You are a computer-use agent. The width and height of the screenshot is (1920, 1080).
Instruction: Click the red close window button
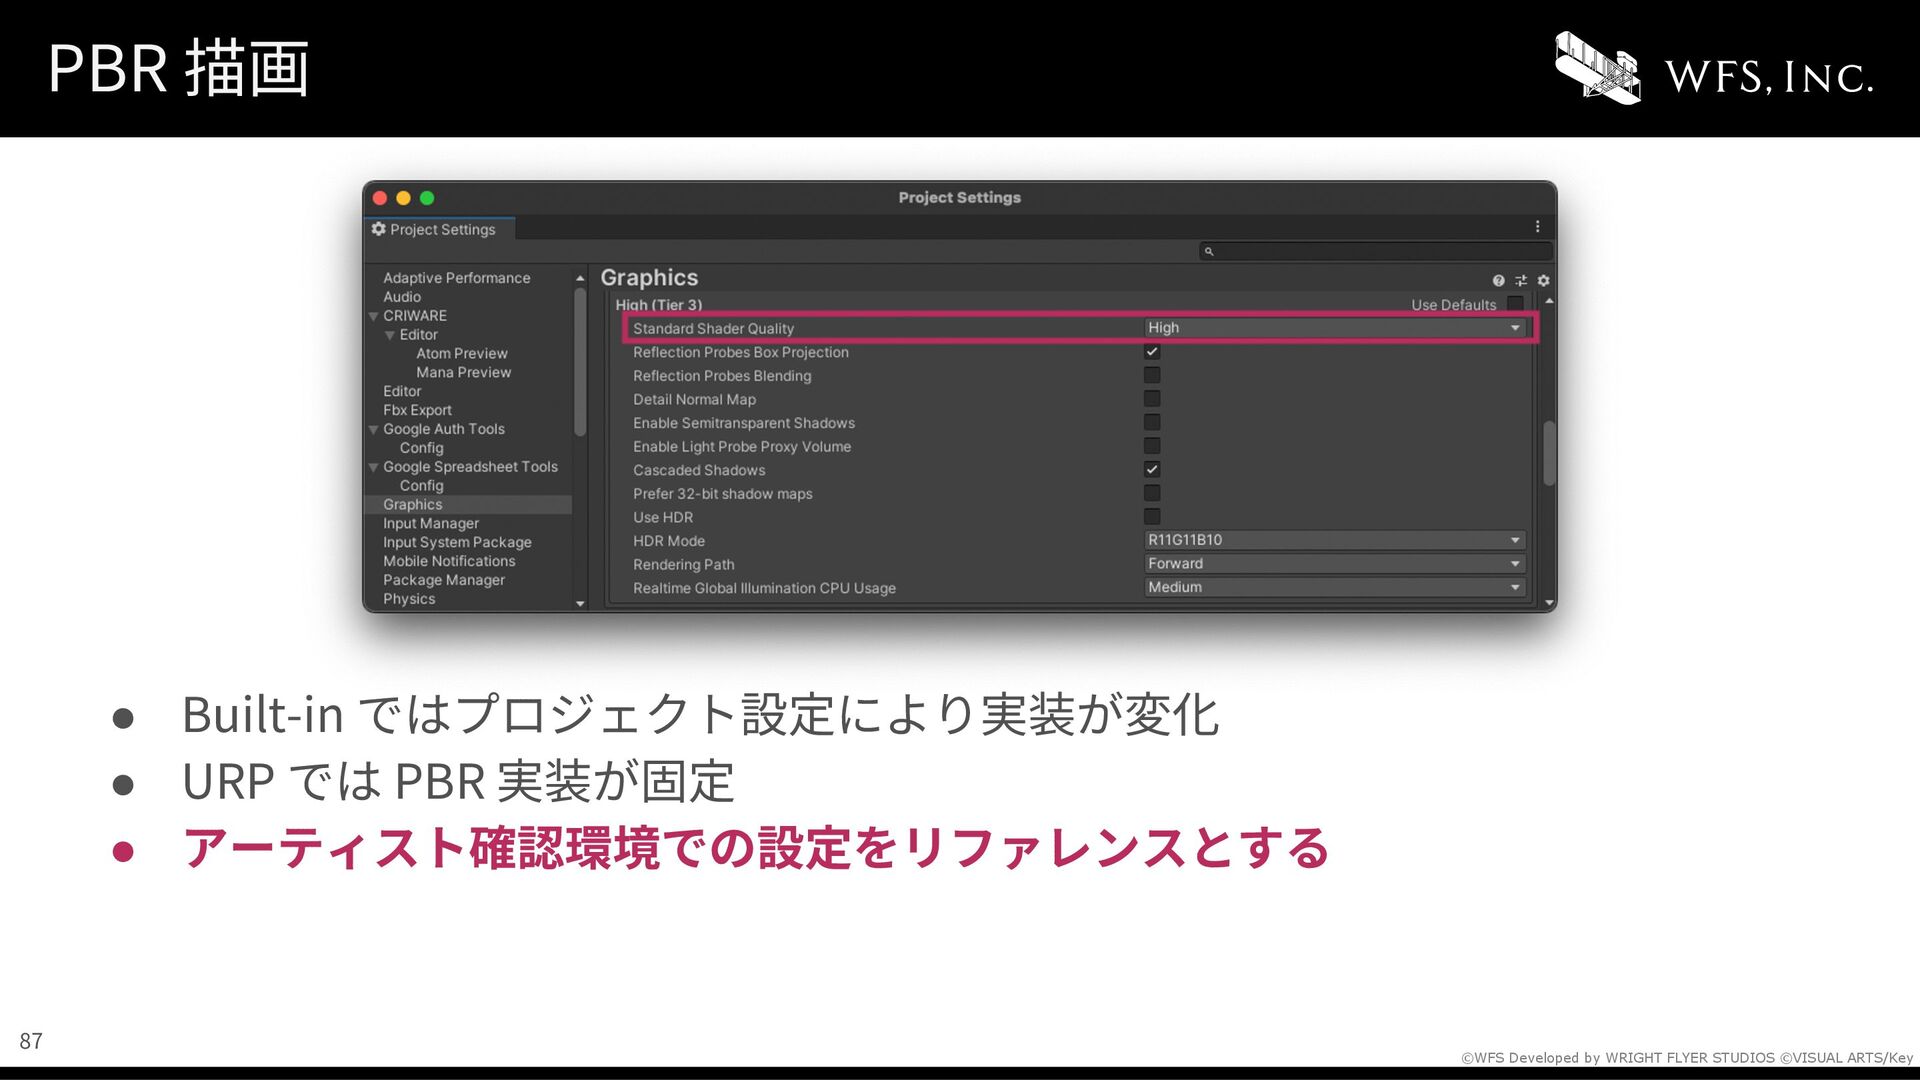click(x=380, y=198)
